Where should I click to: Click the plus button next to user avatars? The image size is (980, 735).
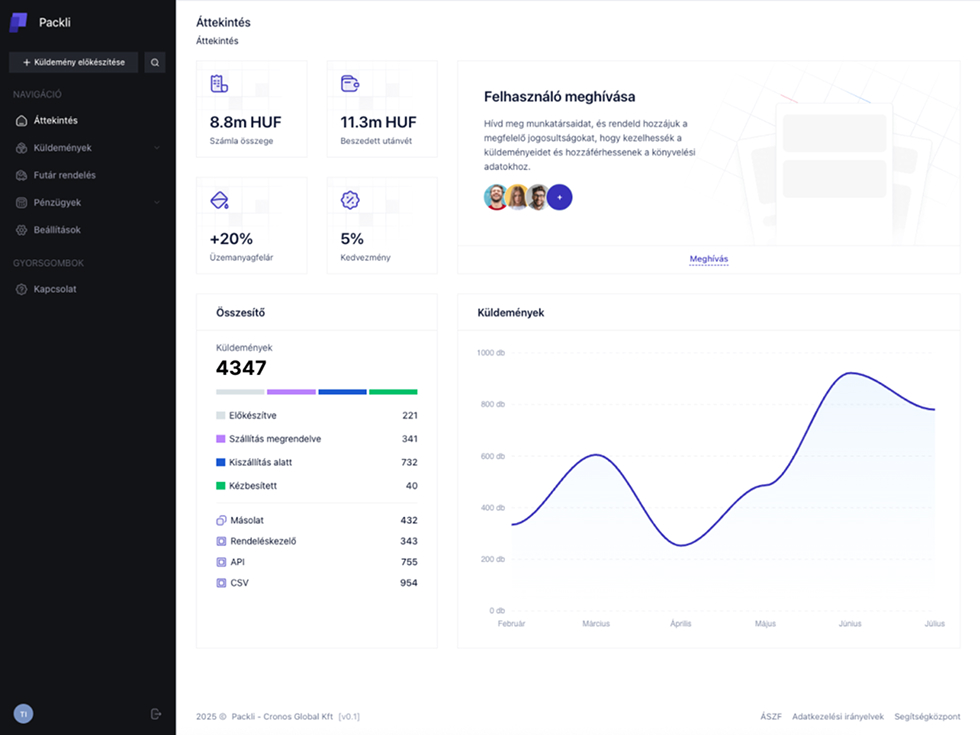click(x=560, y=198)
